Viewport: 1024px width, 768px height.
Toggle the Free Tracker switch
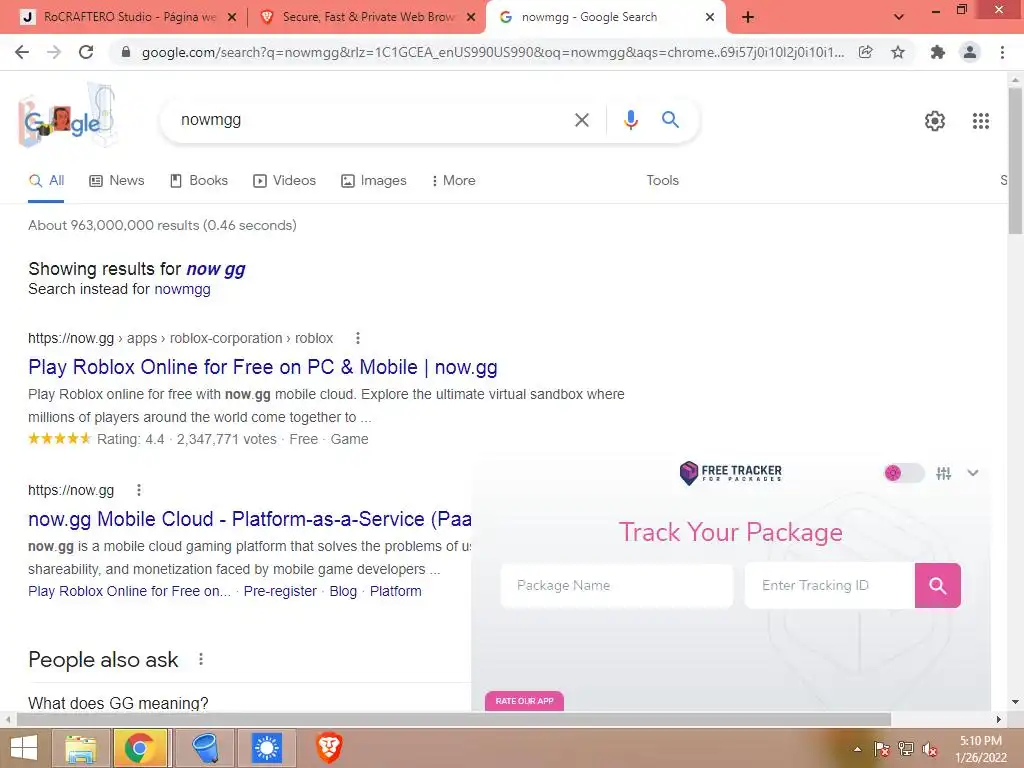(x=904, y=473)
